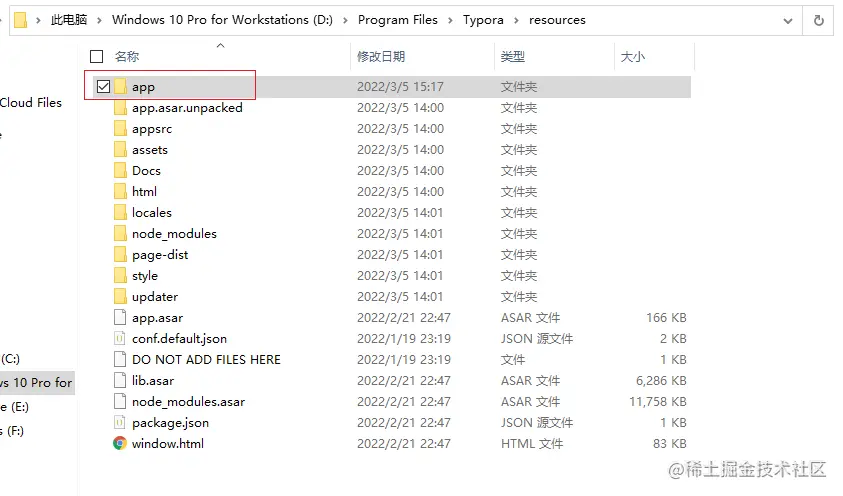Select the style folder name
The image size is (843, 496).
click(145, 276)
